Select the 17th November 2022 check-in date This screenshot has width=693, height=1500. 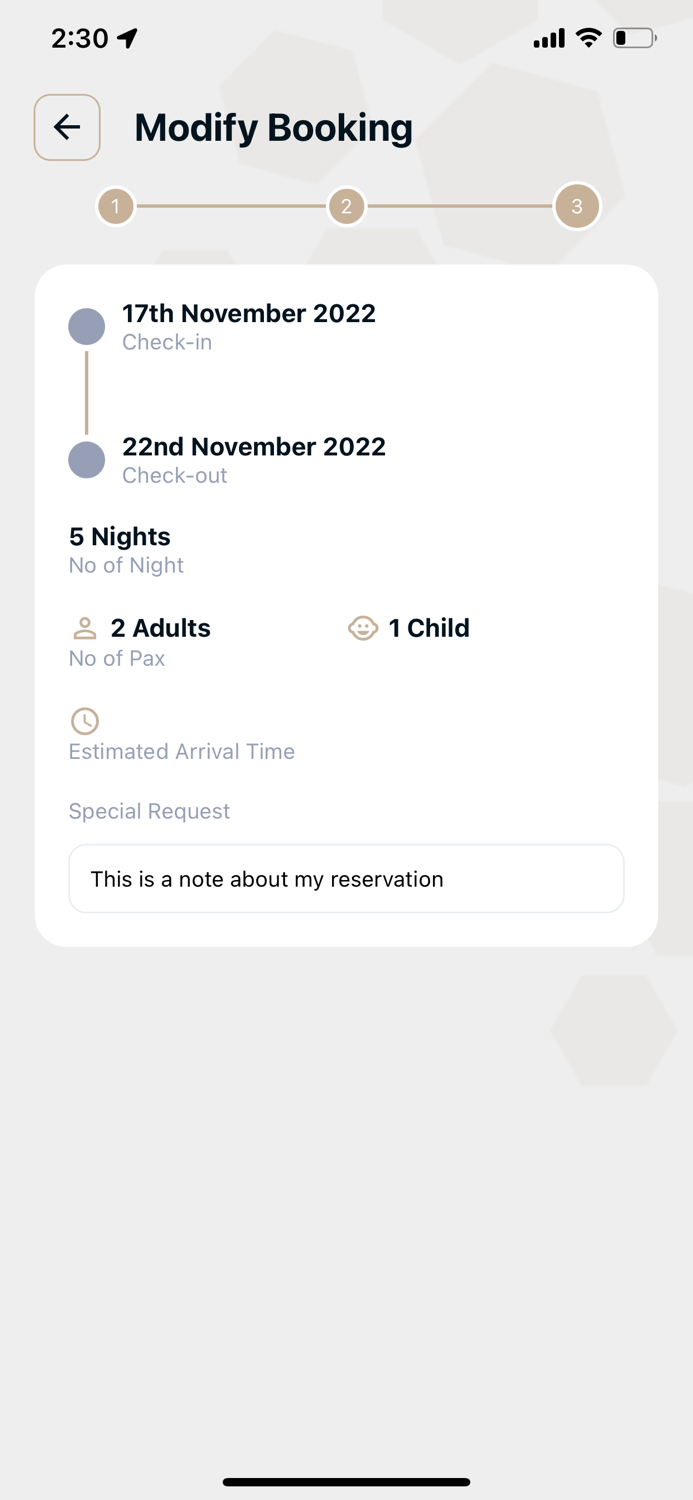(249, 313)
